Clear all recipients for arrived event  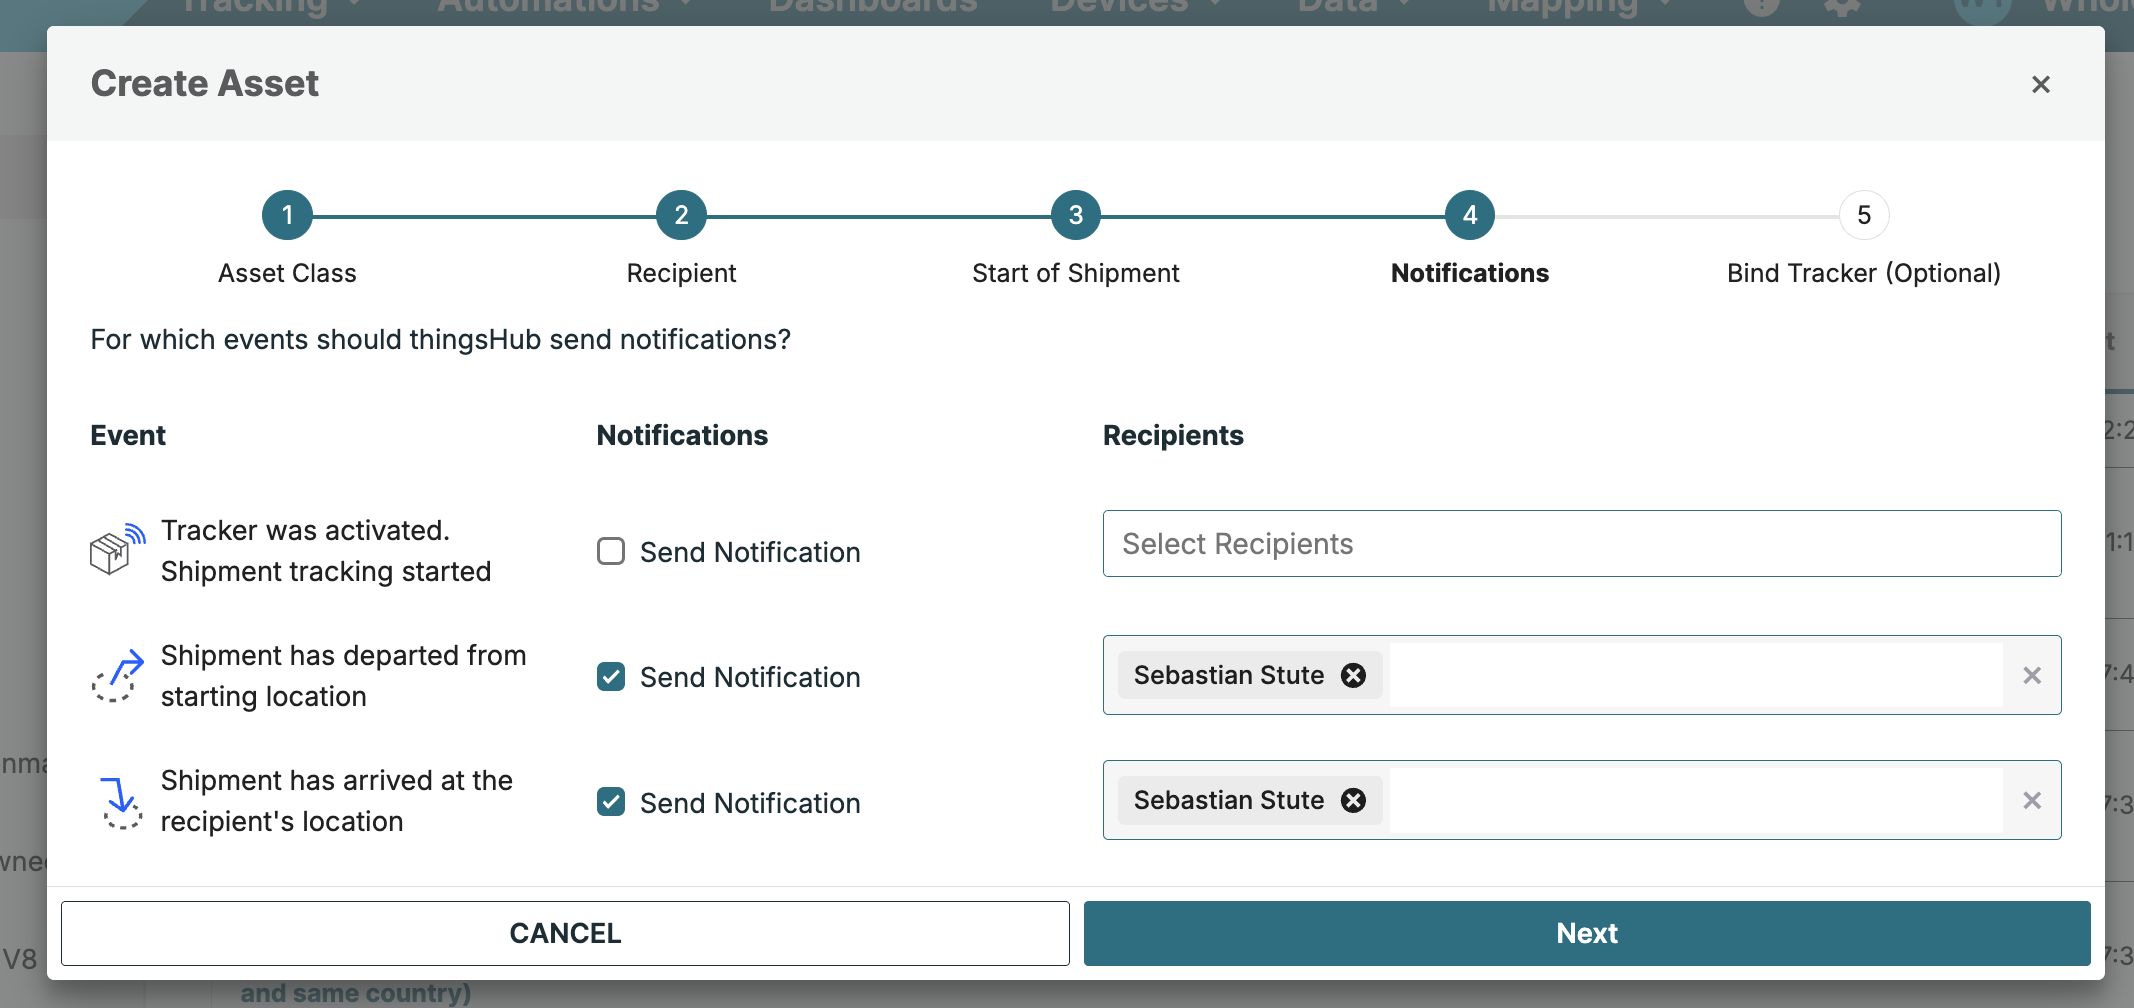click(x=2031, y=801)
